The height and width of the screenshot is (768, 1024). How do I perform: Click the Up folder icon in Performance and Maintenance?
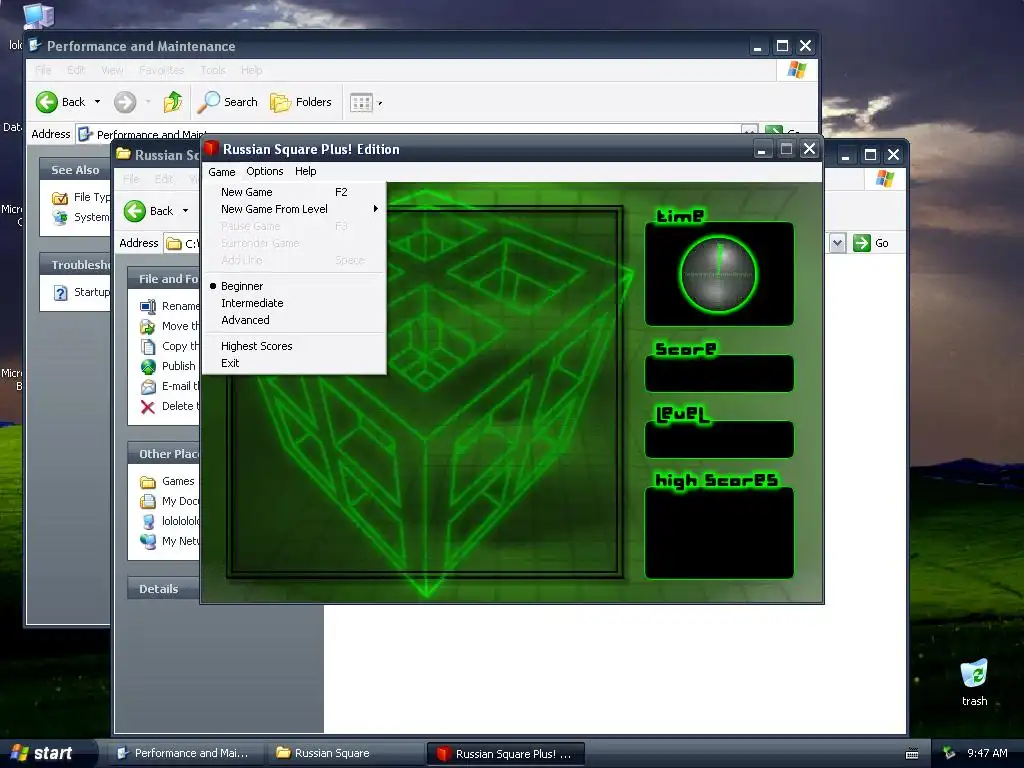pos(172,102)
